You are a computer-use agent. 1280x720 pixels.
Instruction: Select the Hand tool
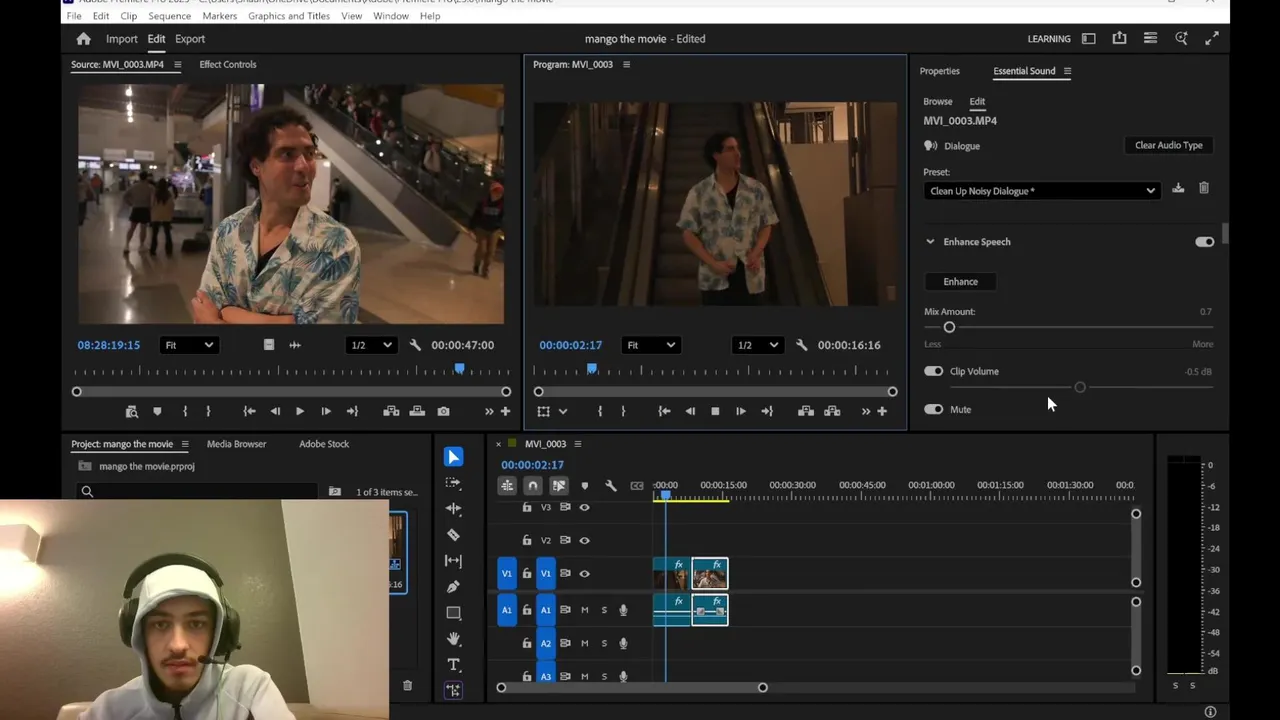coord(454,639)
